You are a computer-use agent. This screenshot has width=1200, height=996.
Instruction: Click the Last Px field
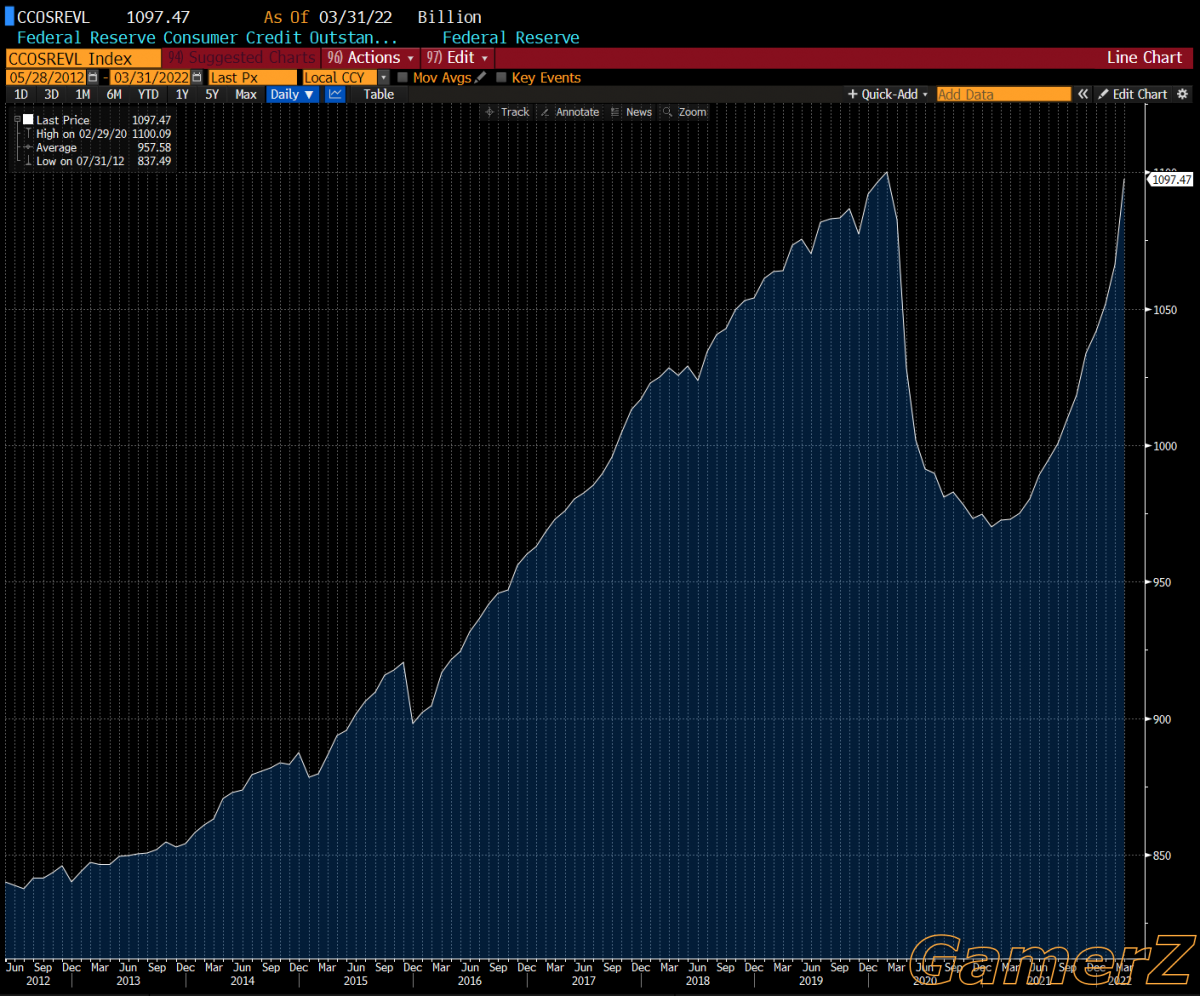pos(252,77)
